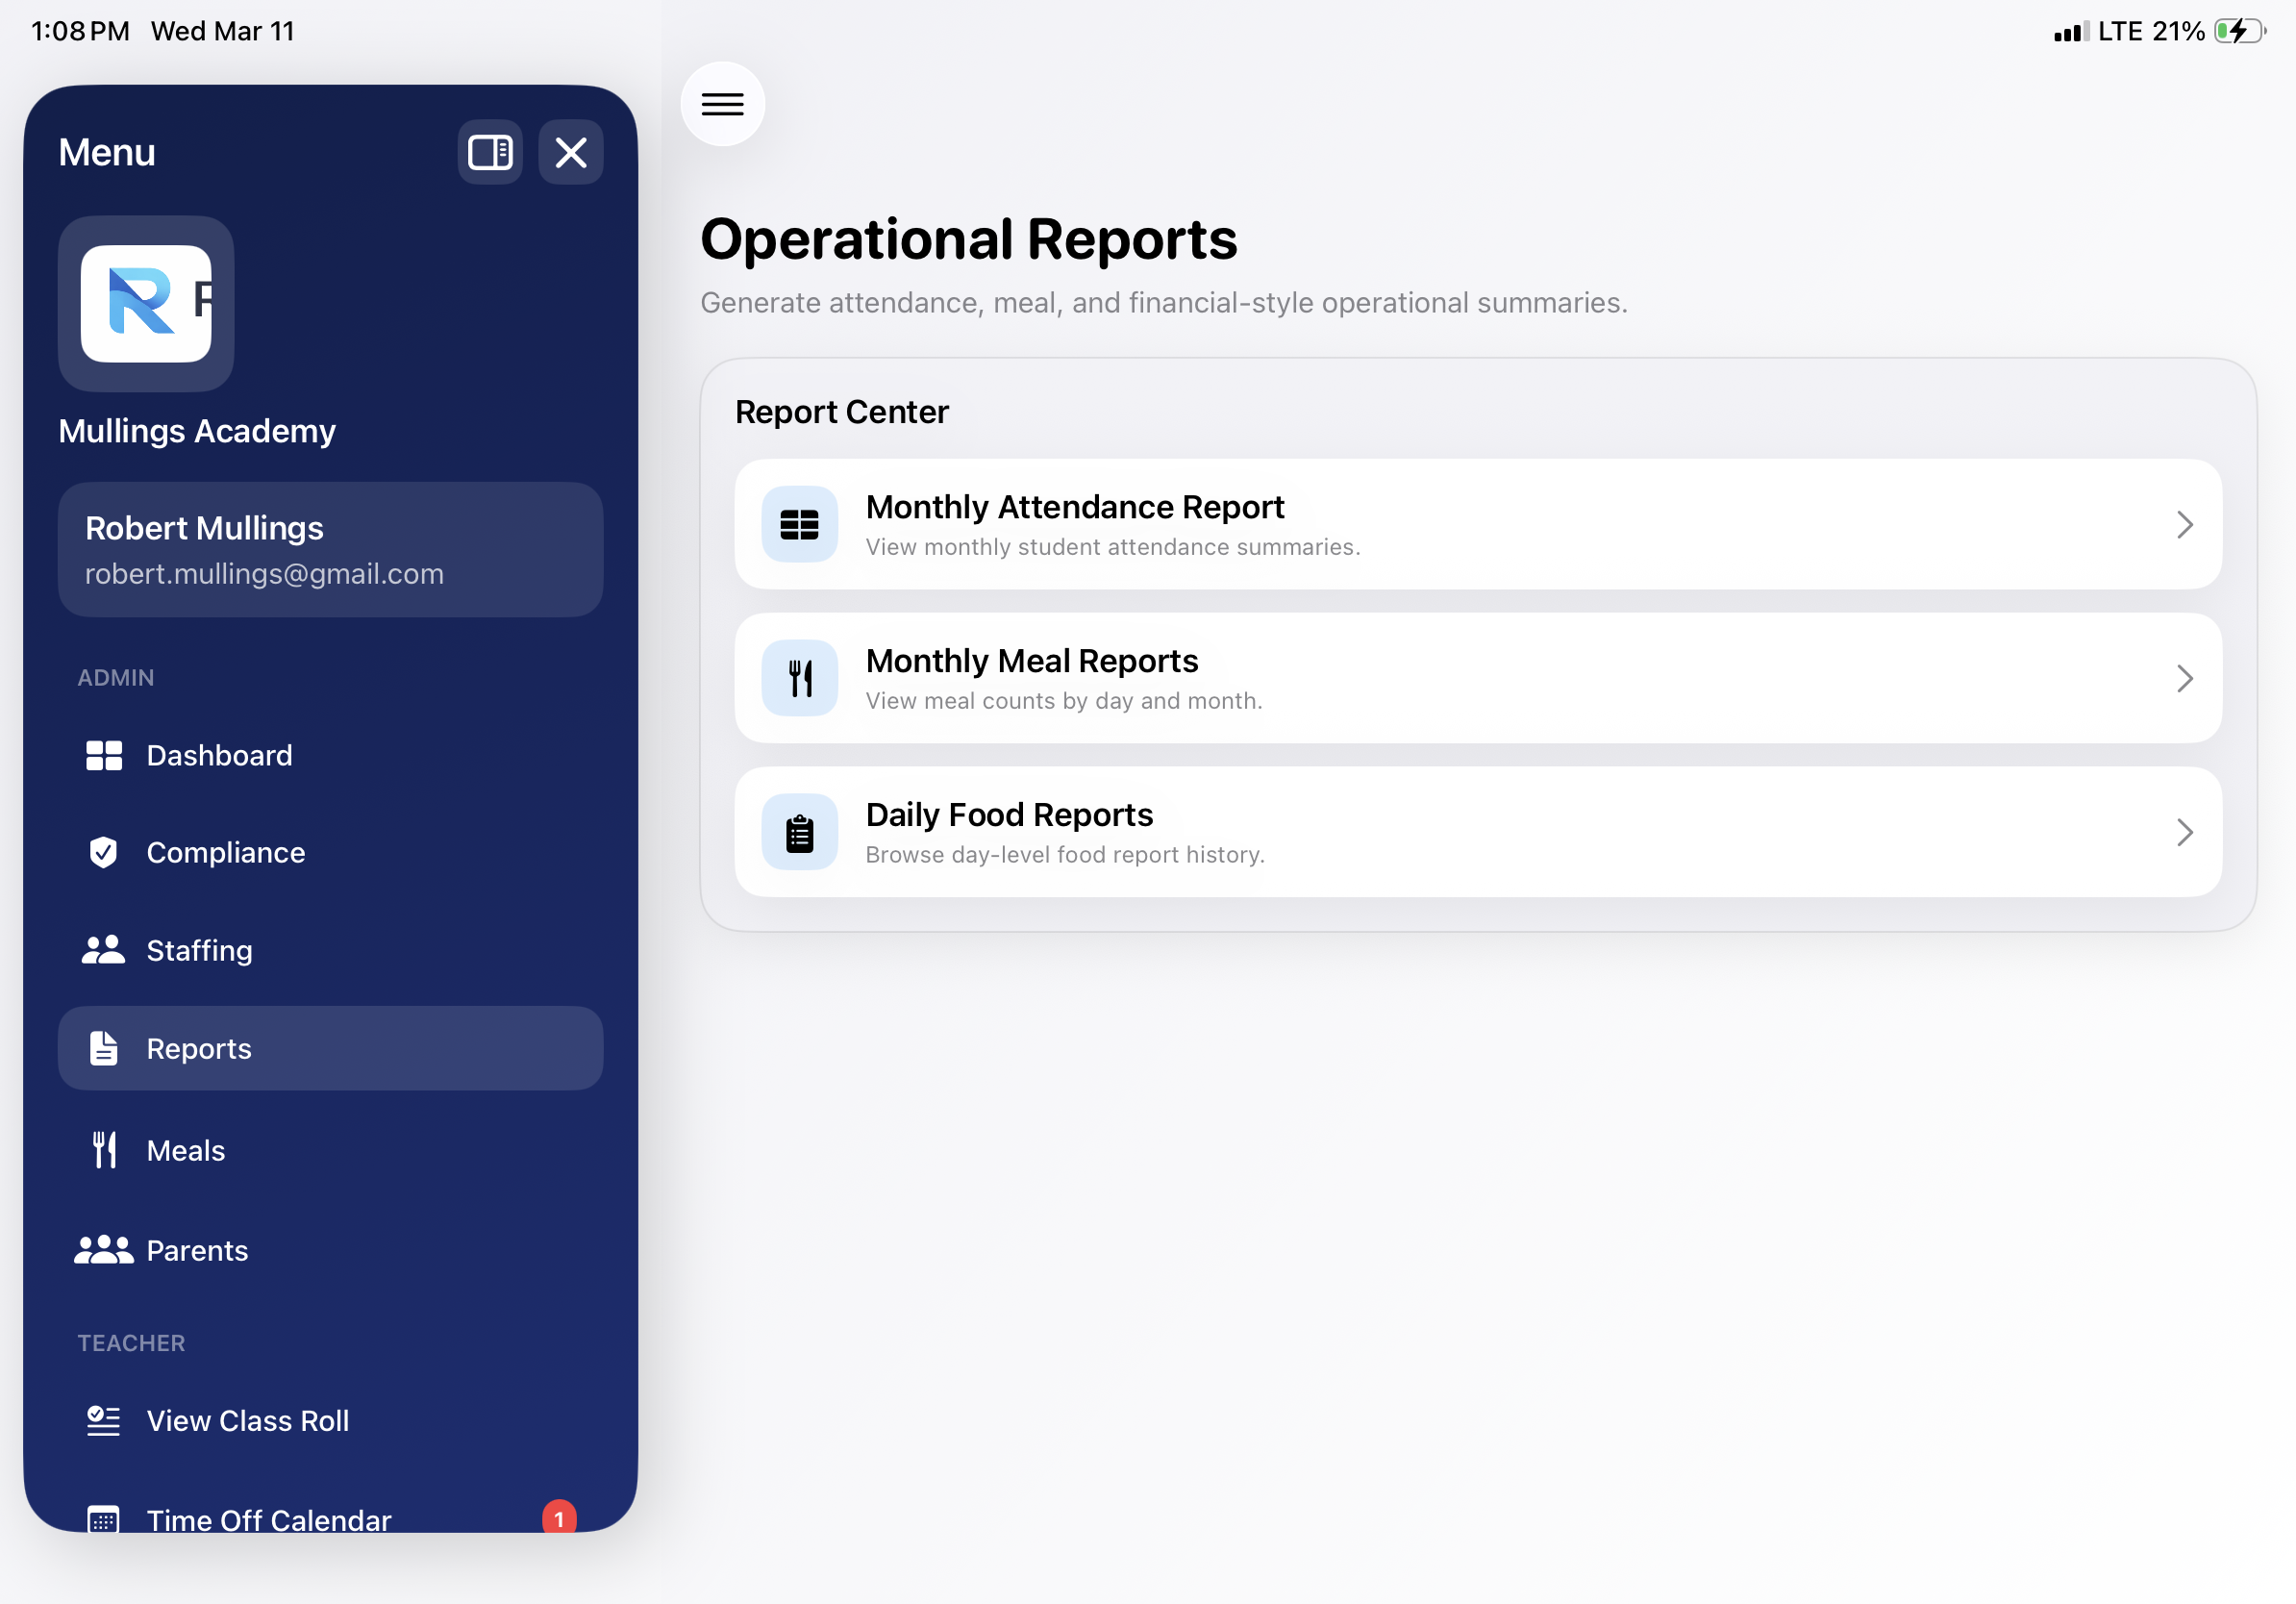Close the Menu panel
2296x1604 pixels.
click(x=571, y=152)
